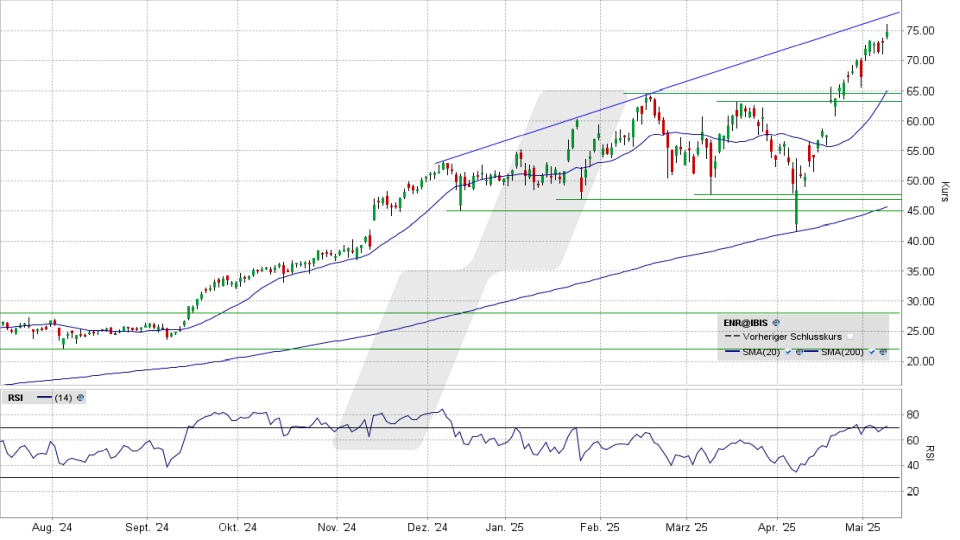
Task: Select the (14) RSI period label
Action: pyautogui.click(x=63, y=398)
